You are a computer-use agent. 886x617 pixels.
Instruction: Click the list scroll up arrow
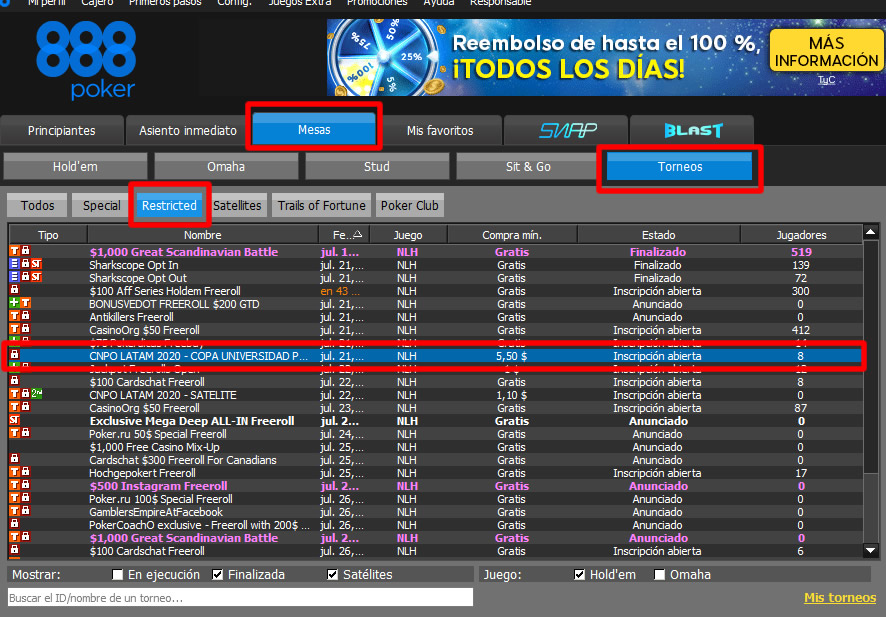click(871, 232)
